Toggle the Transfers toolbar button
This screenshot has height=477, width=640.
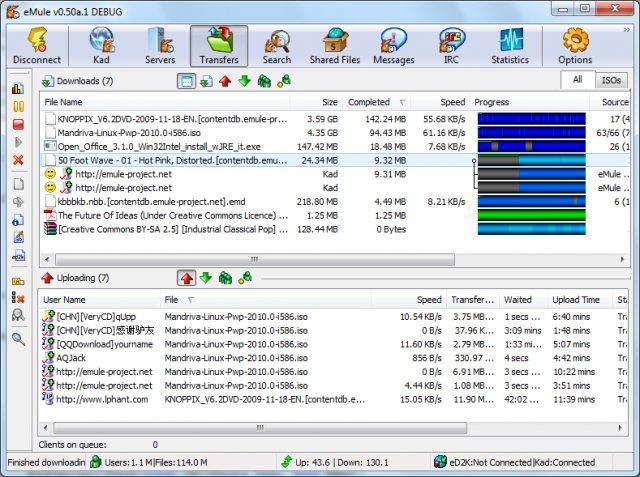click(219, 46)
